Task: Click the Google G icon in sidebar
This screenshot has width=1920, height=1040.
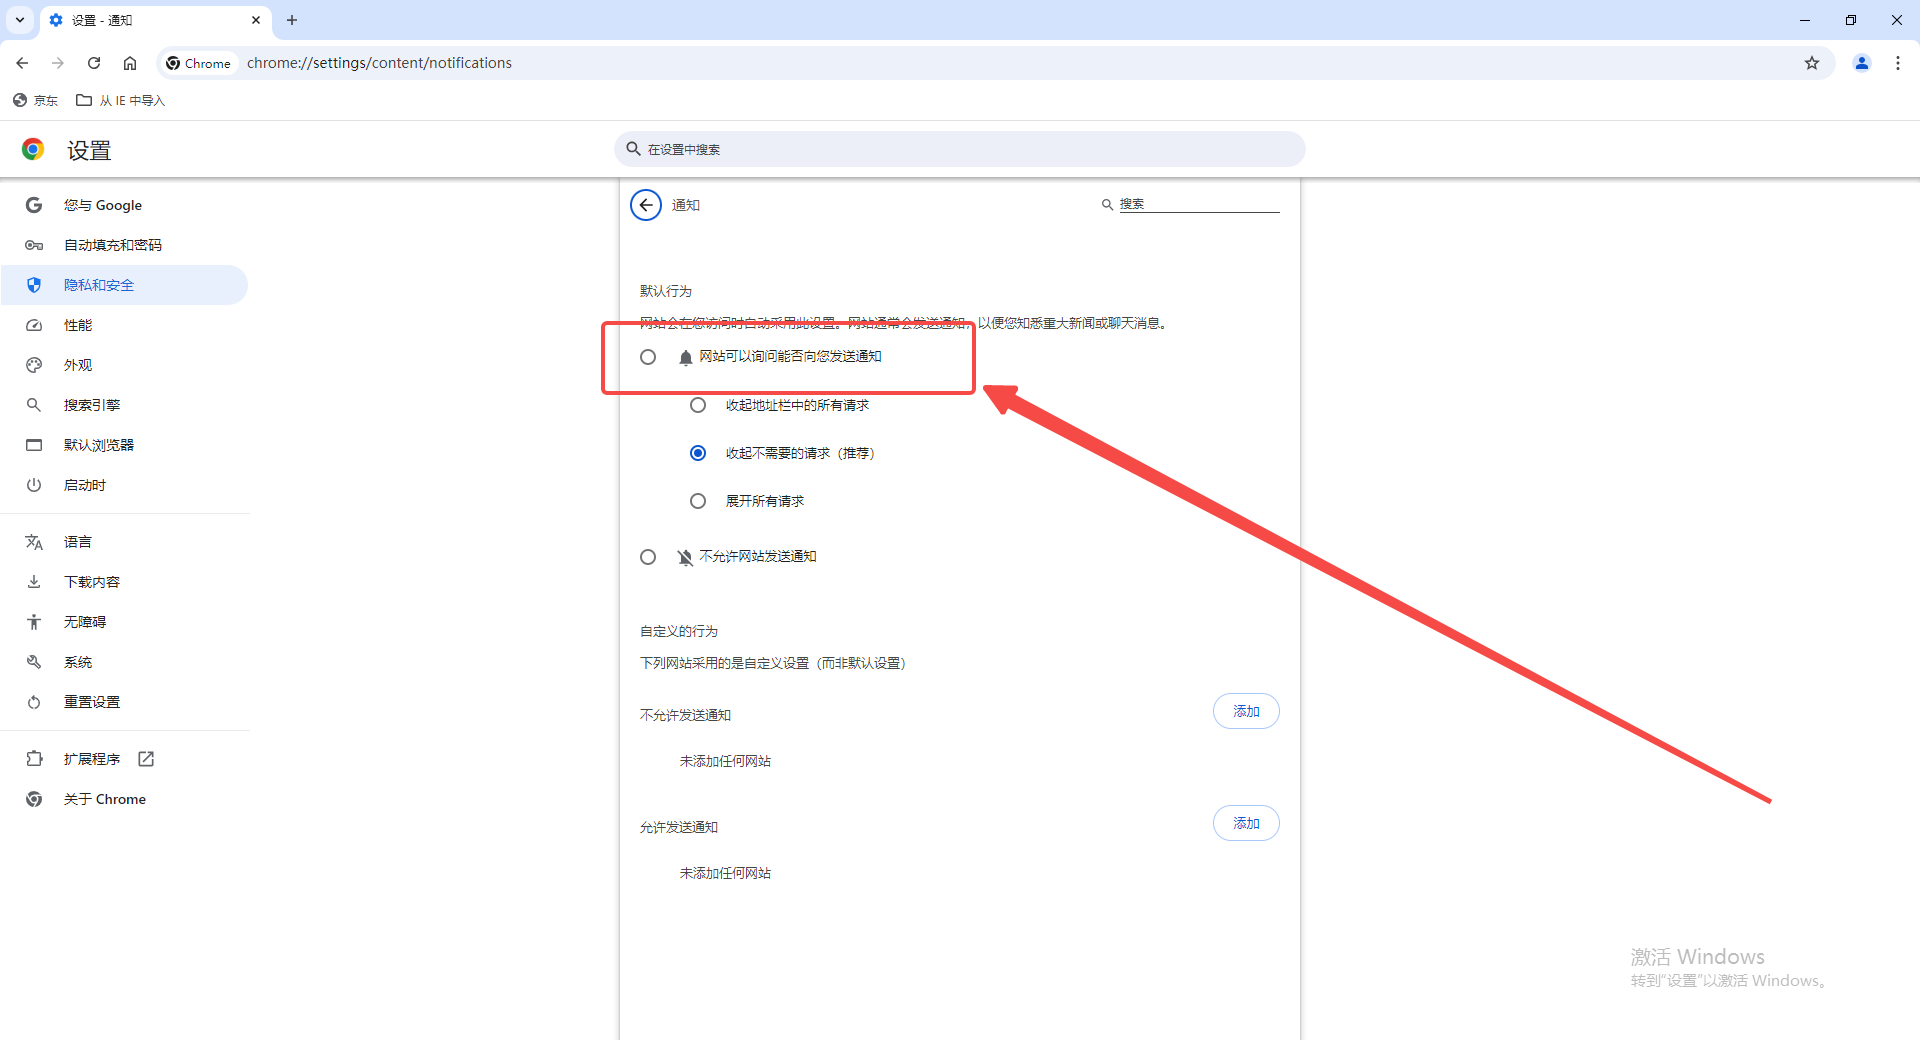Action: point(34,205)
